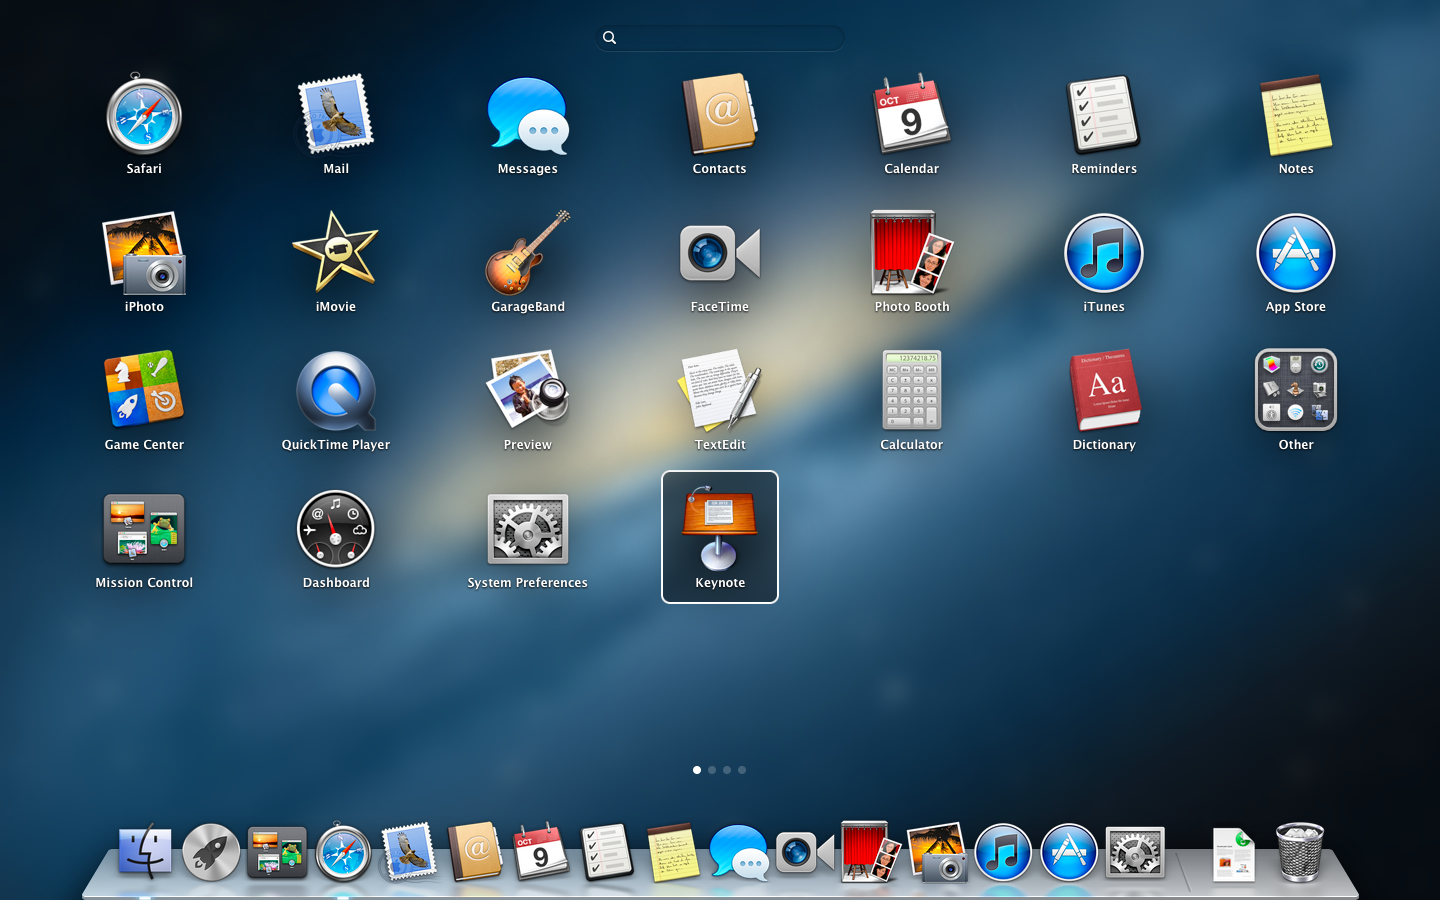Viewport: 1440px width, 900px height.
Task: Click the magnifying glass search icon
Action: click(609, 38)
